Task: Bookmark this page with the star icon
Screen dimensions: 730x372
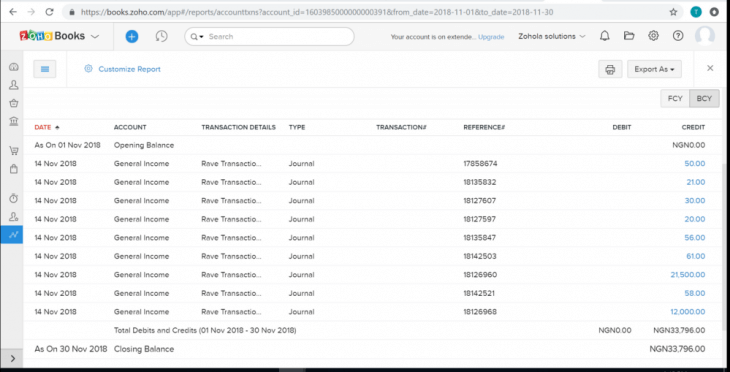Action: pyautogui.click(x=673, y=12)
